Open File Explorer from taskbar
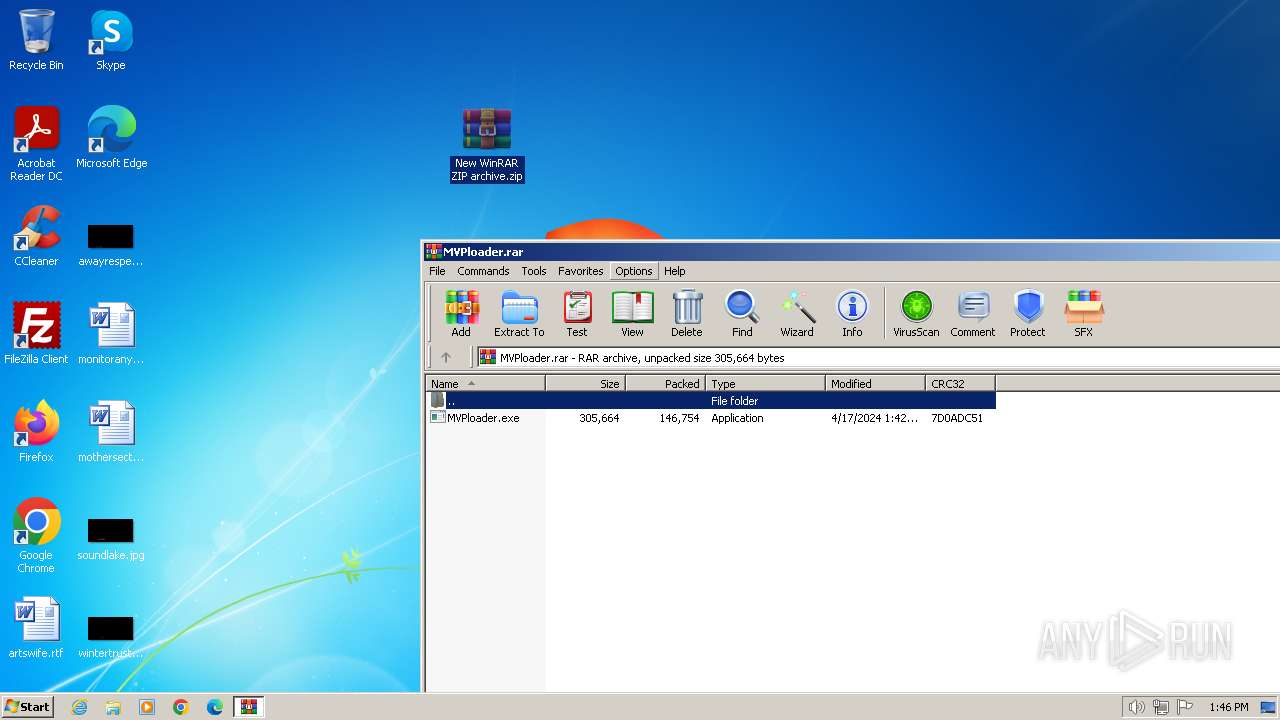The height and width of the screenshot is (720, 1280). [113, 707]
